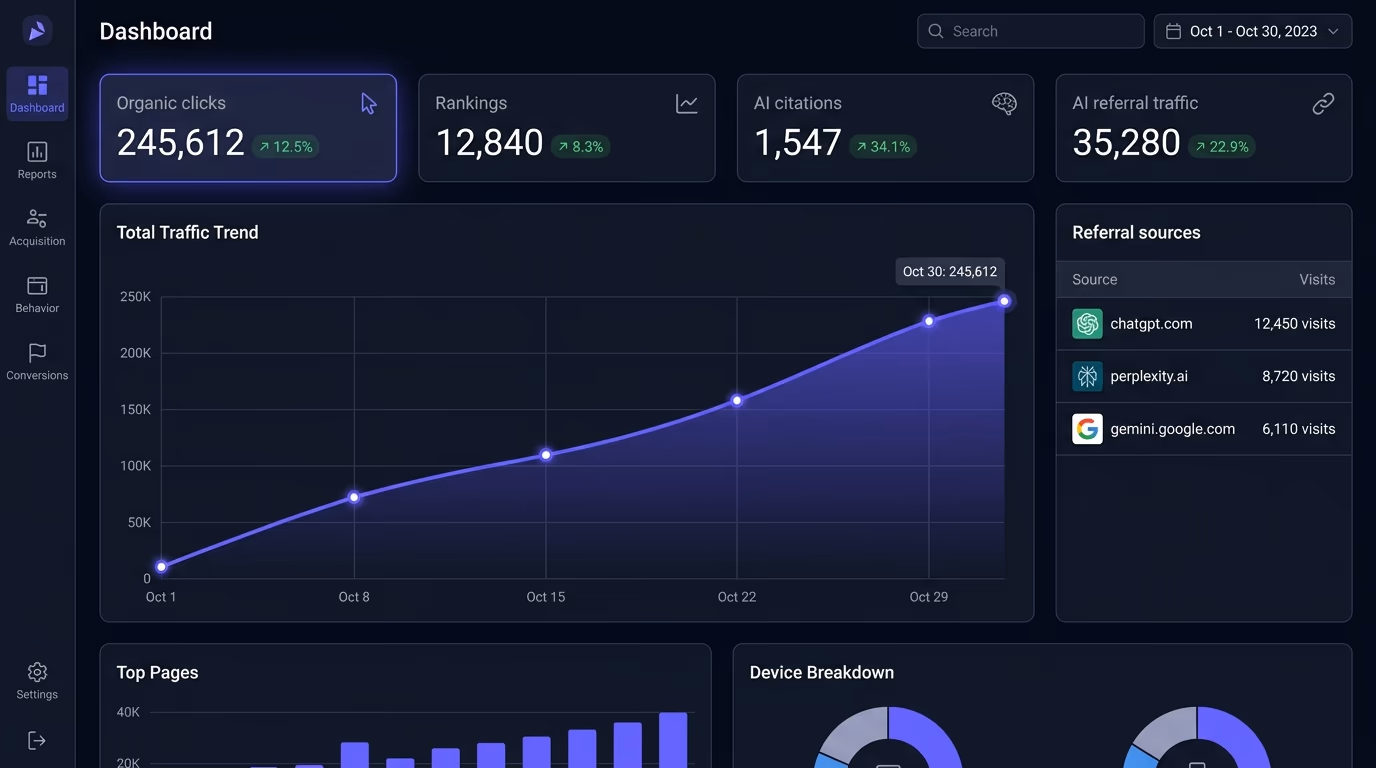Click the ChatGPT logo icon

pyautogui.click(x=1087, y=324)
